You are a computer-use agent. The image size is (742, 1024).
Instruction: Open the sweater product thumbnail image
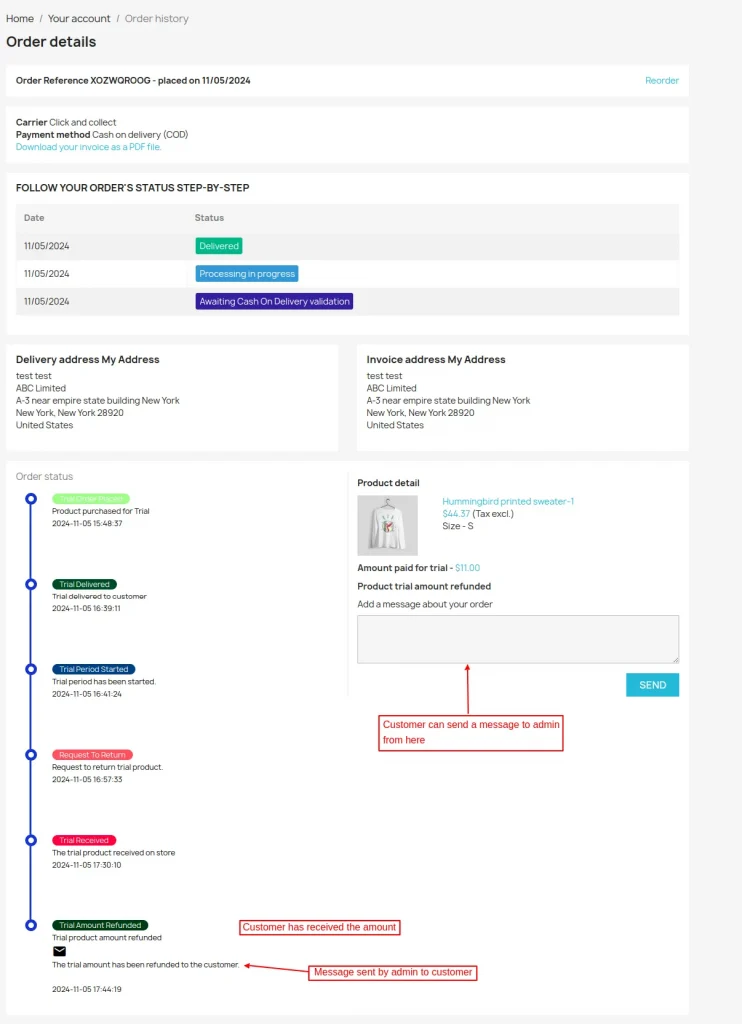388,525
